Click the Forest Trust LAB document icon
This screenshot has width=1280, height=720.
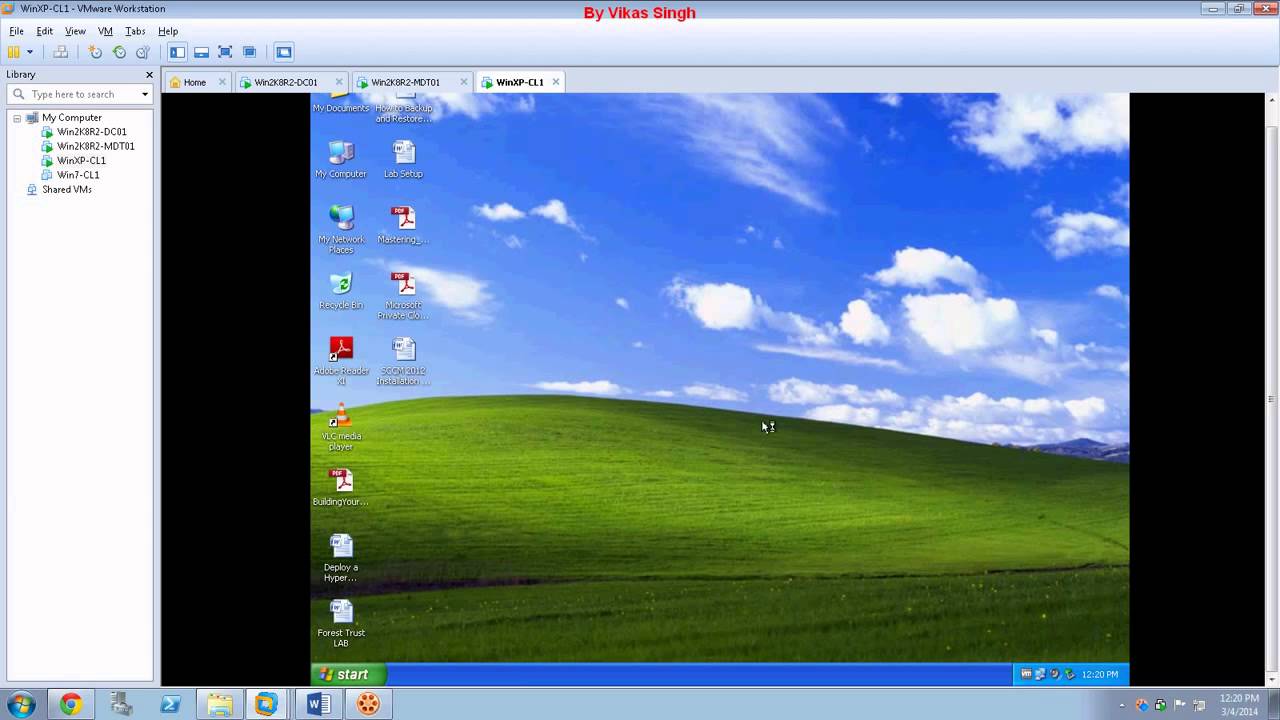[x=341, y=624]
